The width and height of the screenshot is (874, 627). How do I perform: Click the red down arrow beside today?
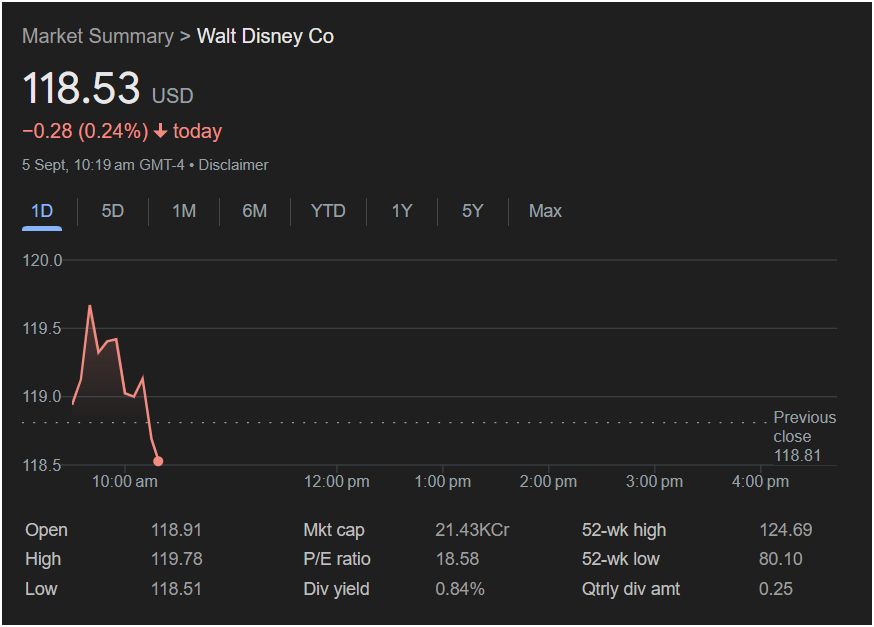161,131
